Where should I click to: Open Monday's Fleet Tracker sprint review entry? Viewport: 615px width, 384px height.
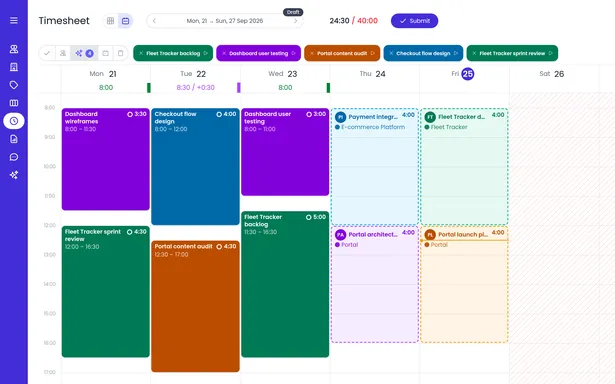(x=106, y=291)
